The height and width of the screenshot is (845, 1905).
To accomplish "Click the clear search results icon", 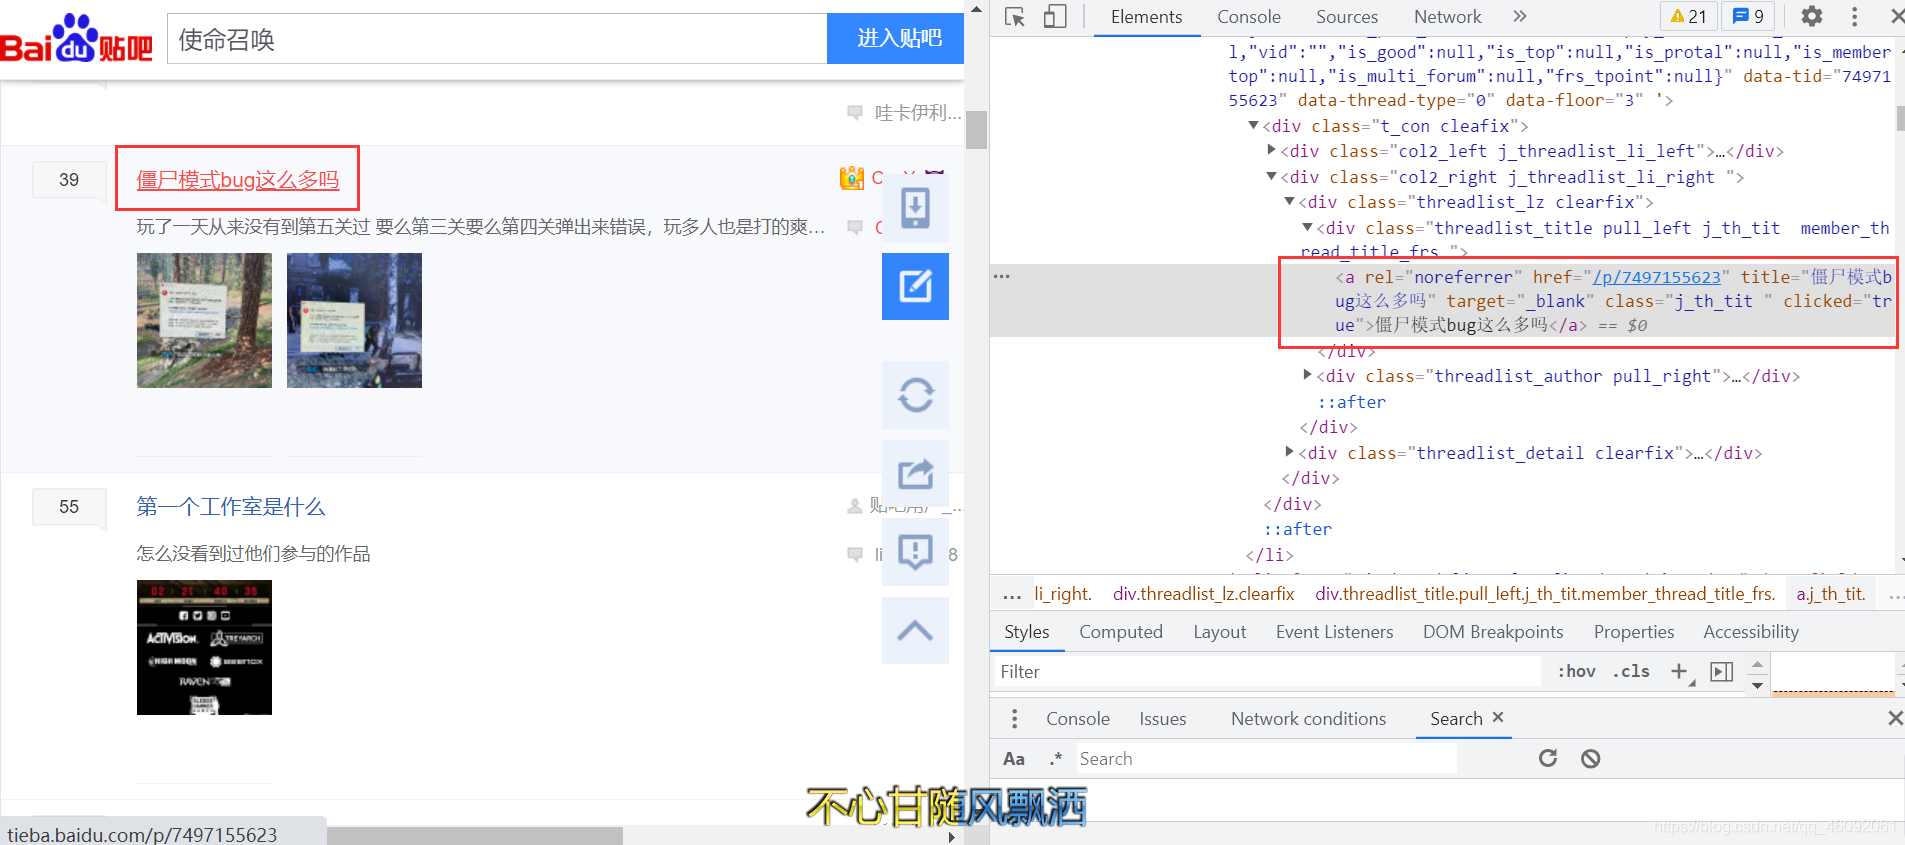I will tap(1591, 759).
